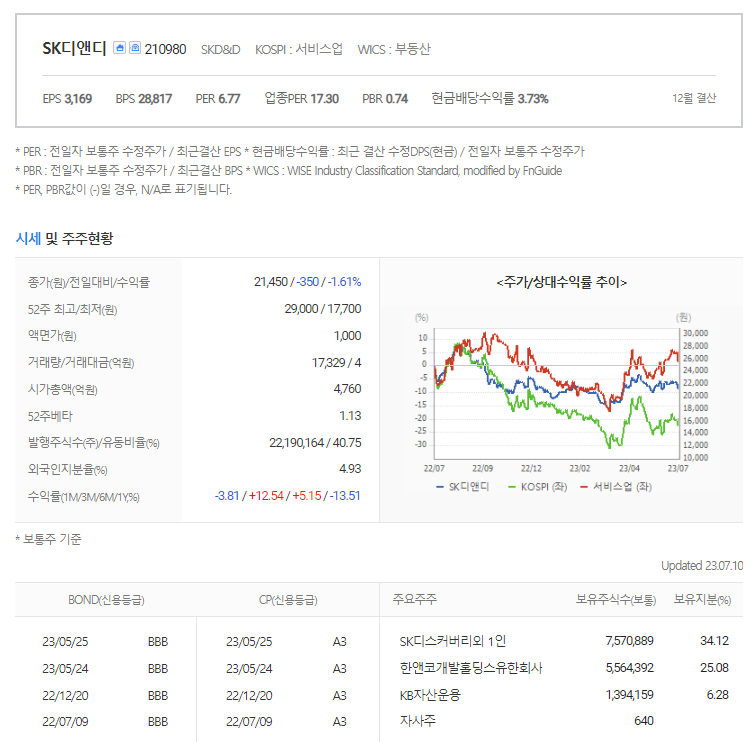Click 발행주식수 value 22,190,164 / 40.75
Screen dimensions: 749x742
pyautogui.click(x=315, y=443)
